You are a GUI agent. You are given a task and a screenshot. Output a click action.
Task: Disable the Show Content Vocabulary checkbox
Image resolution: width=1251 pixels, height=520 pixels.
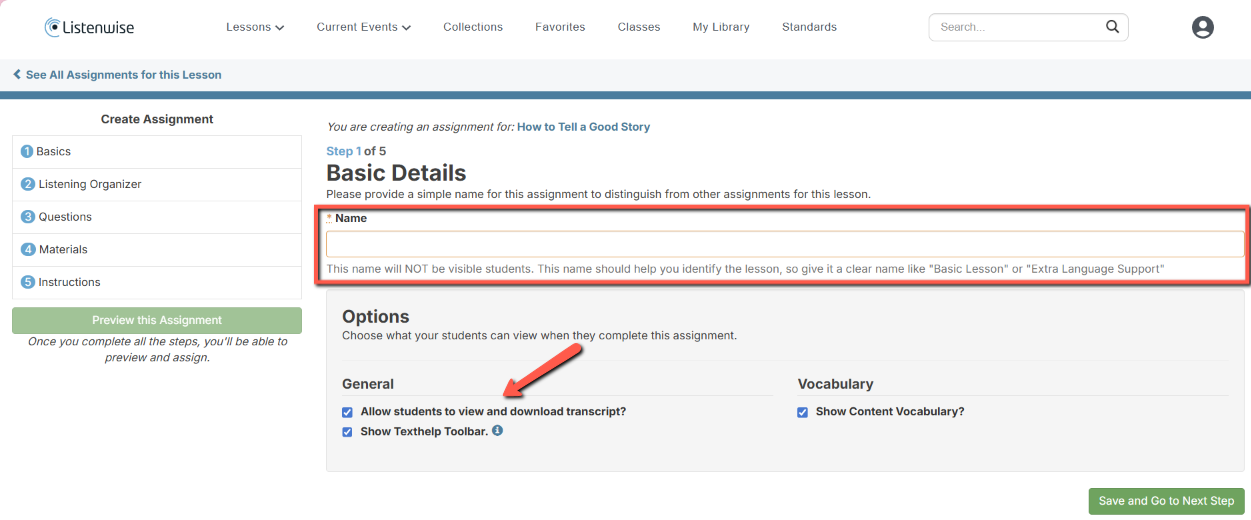802,412
